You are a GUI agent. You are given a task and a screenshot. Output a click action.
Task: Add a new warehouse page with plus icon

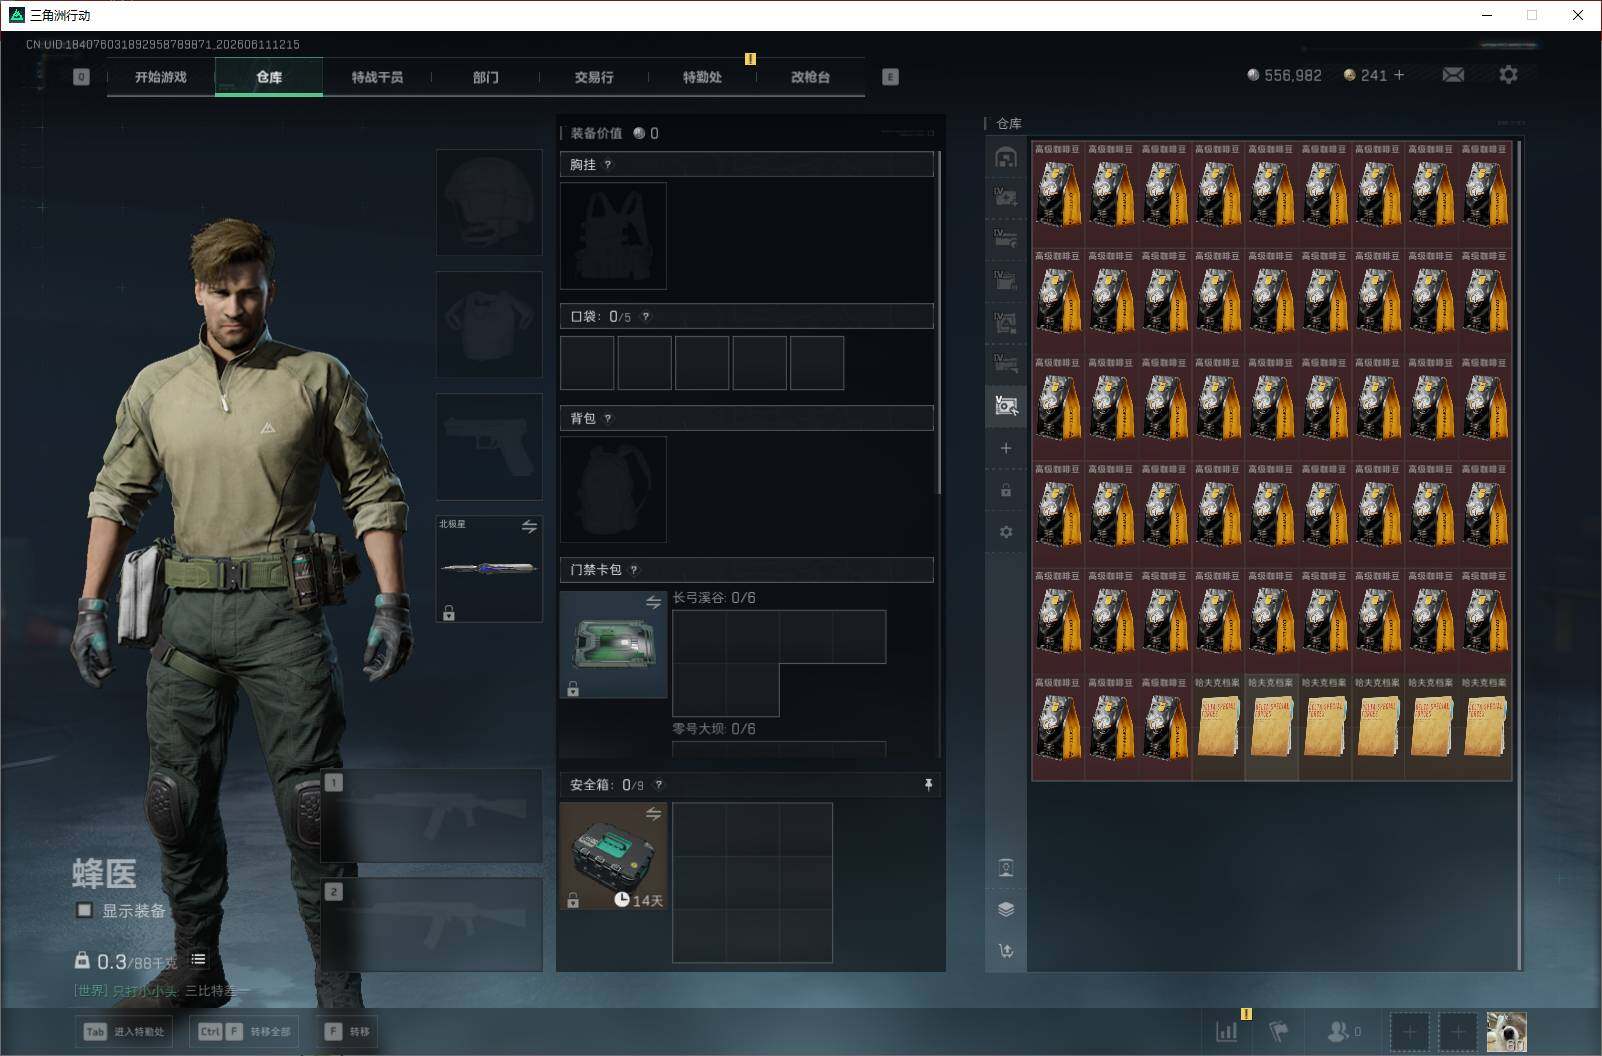tap(1006, 448)
